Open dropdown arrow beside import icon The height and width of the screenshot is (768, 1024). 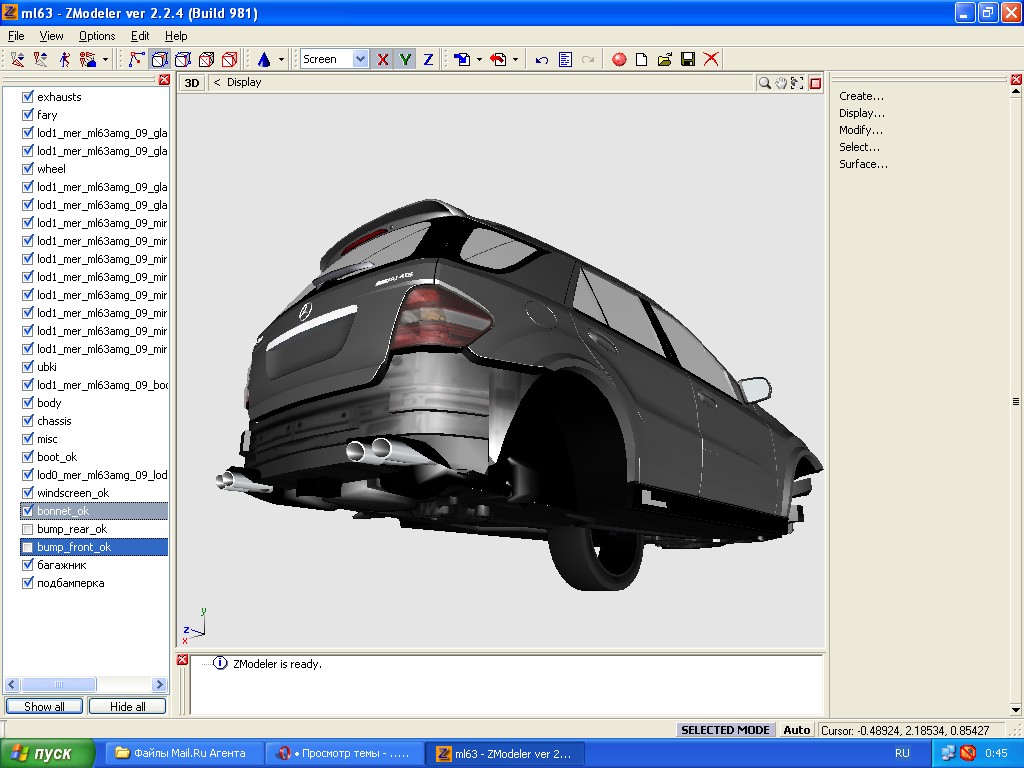click(479, 59)
